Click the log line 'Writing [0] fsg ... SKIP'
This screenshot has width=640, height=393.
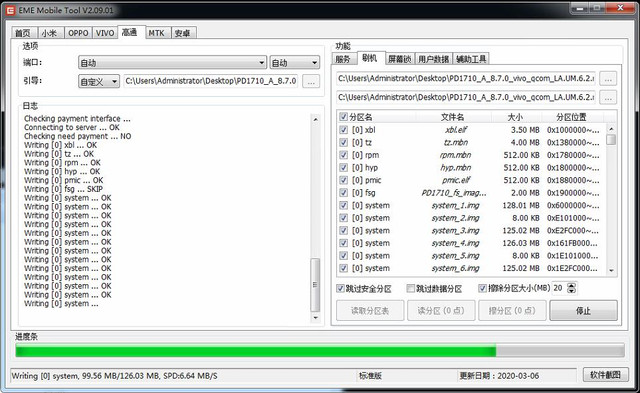coord(63,189)
